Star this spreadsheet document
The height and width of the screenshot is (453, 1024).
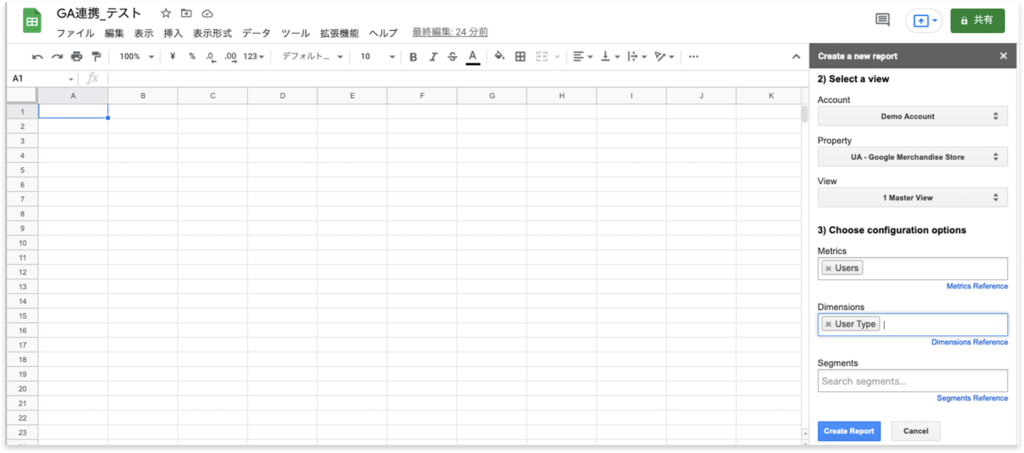(x=166, y=14)
